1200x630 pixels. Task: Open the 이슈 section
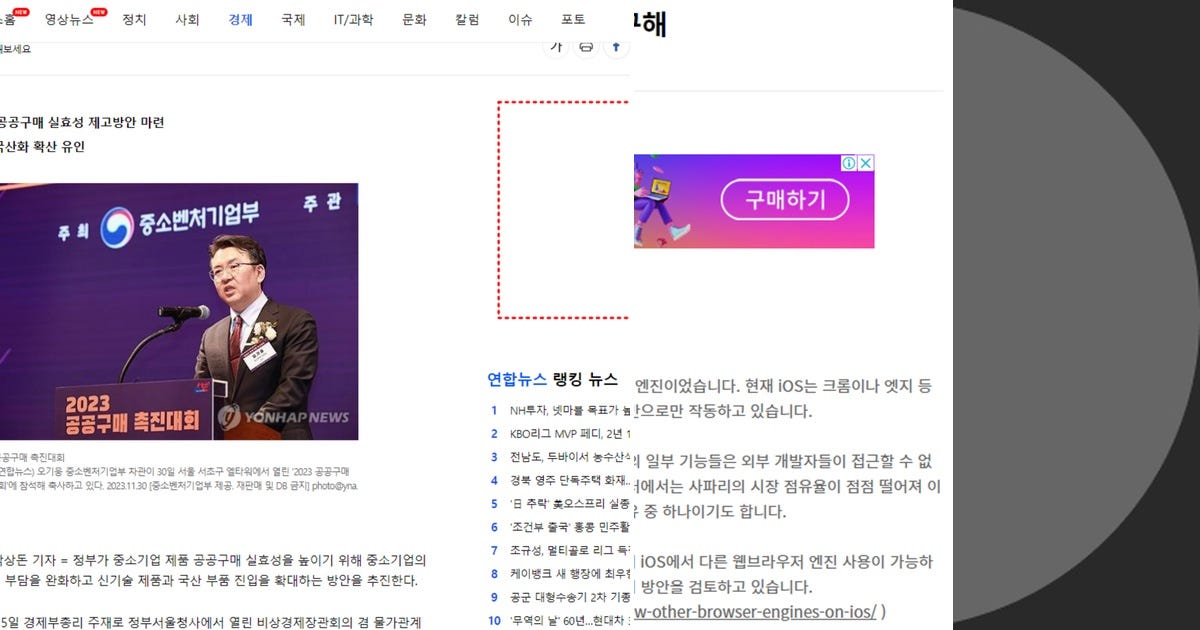pos(519,20)
